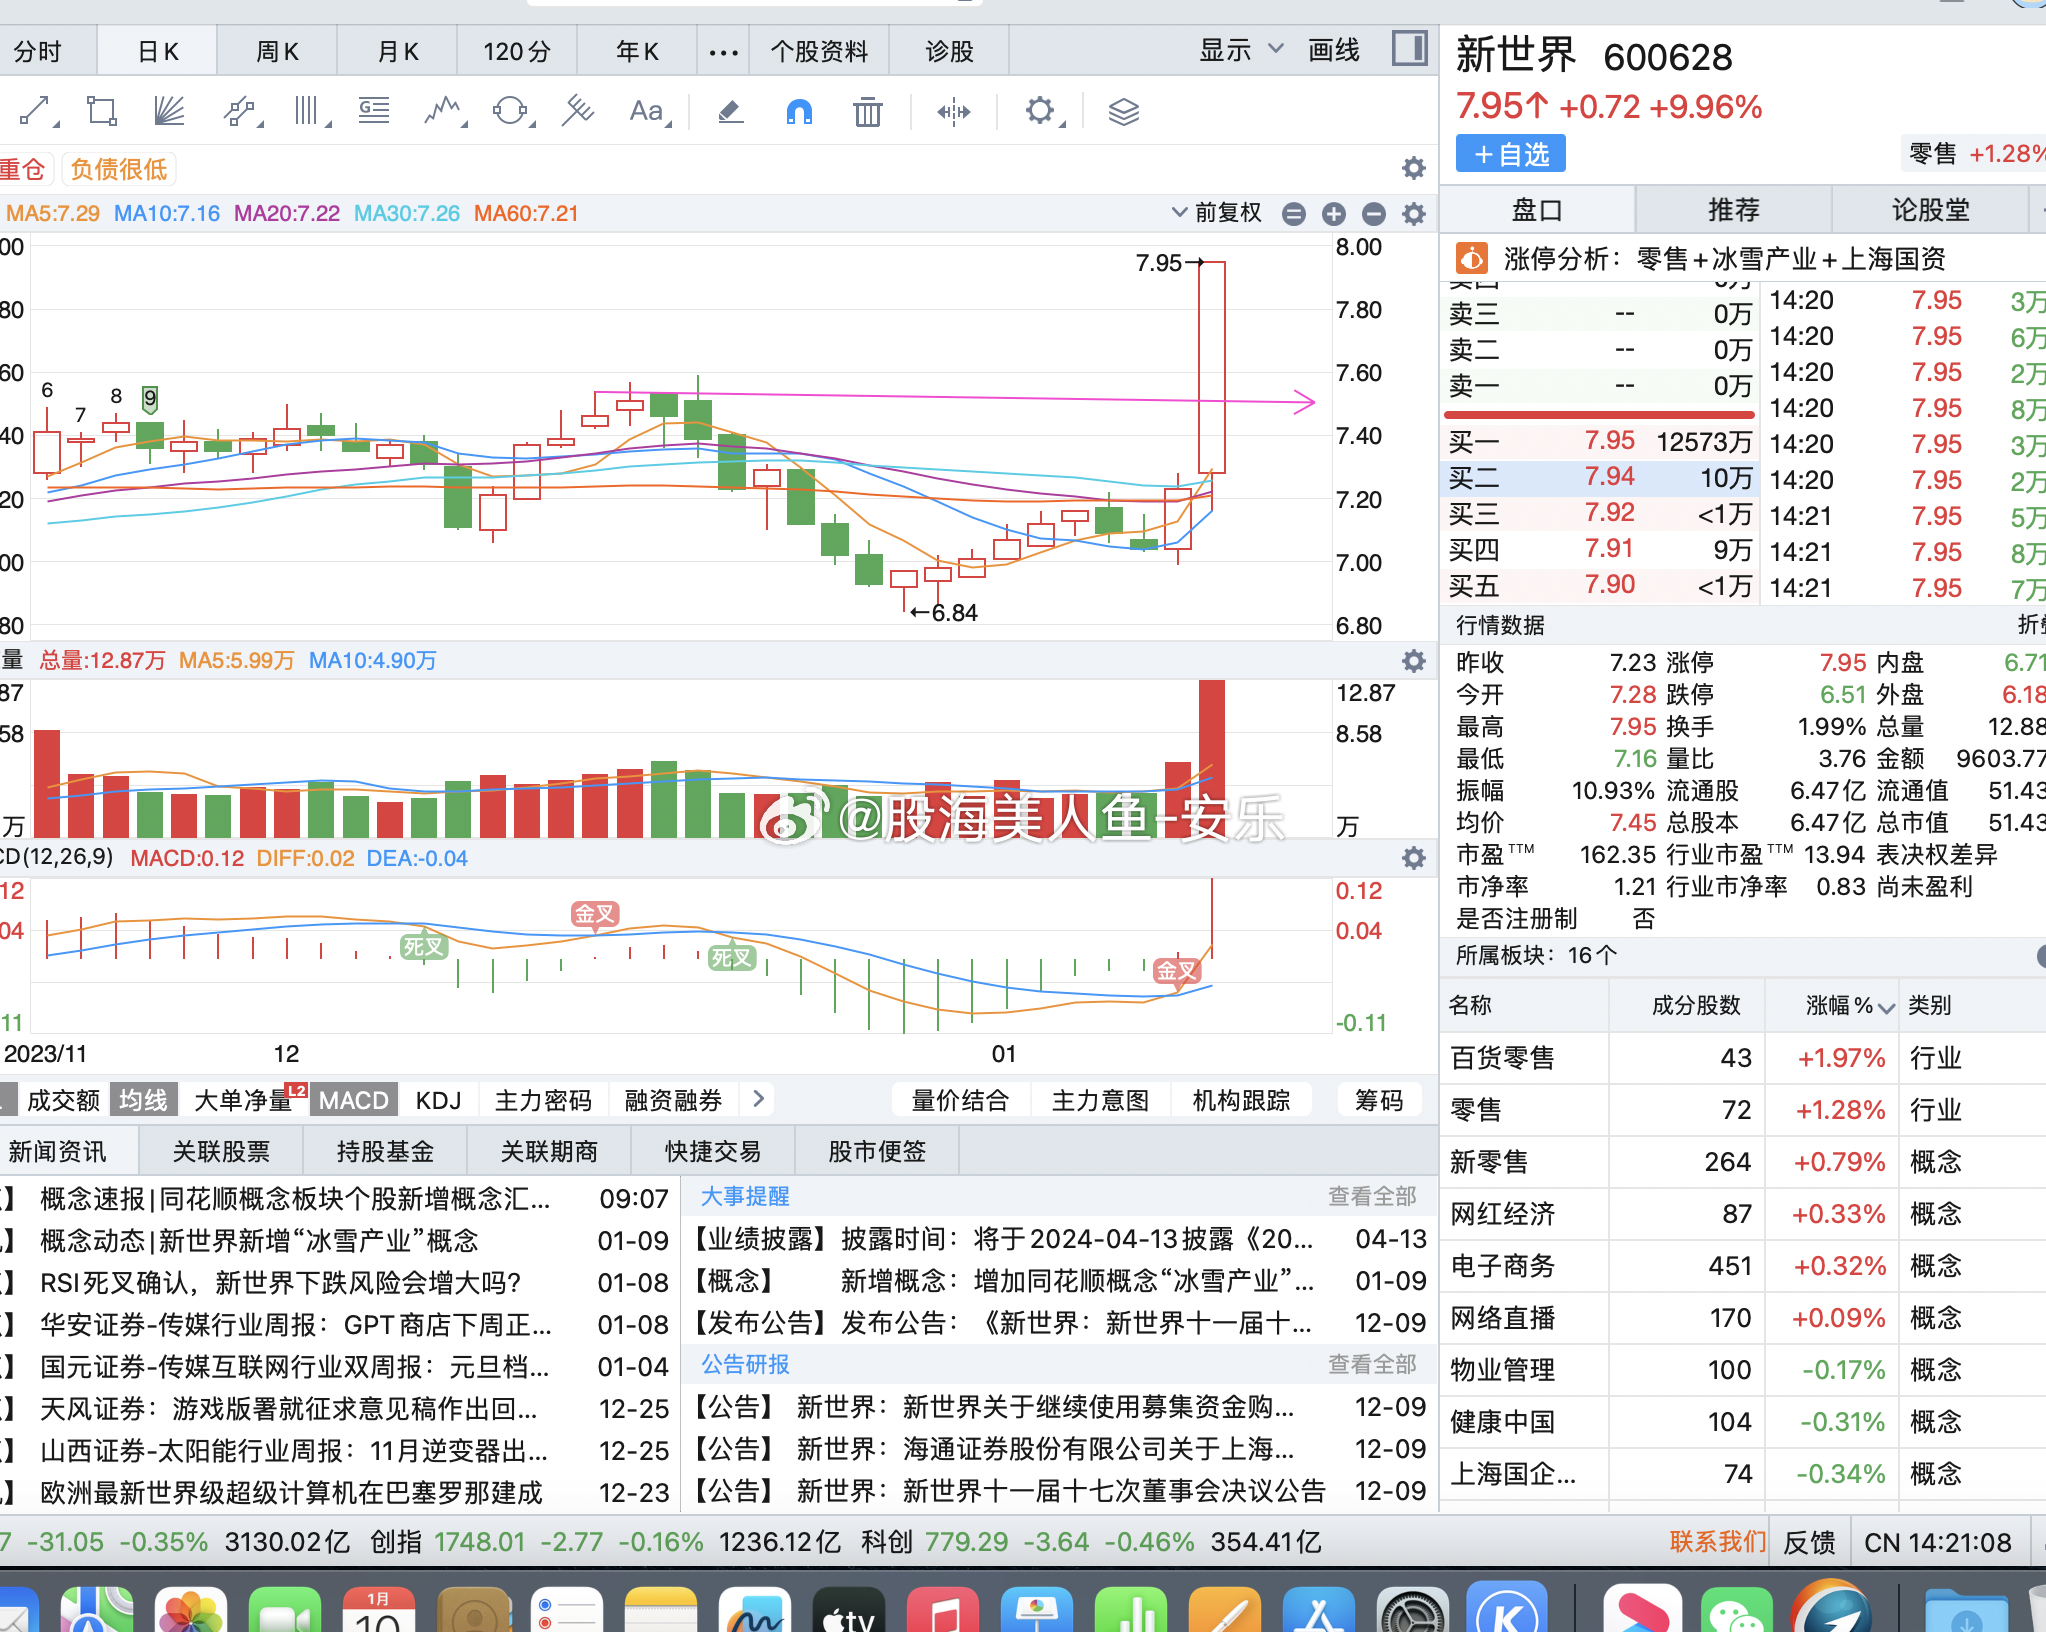Toggle the 均线 moving average display
The height and width of the screenshot is (1632, 2046).
click(143, 1099)
